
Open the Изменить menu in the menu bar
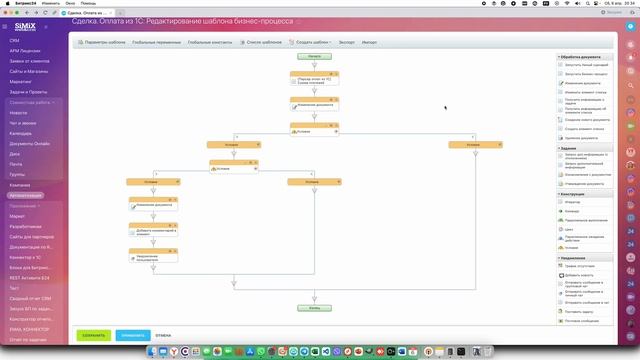click(51, 3)
